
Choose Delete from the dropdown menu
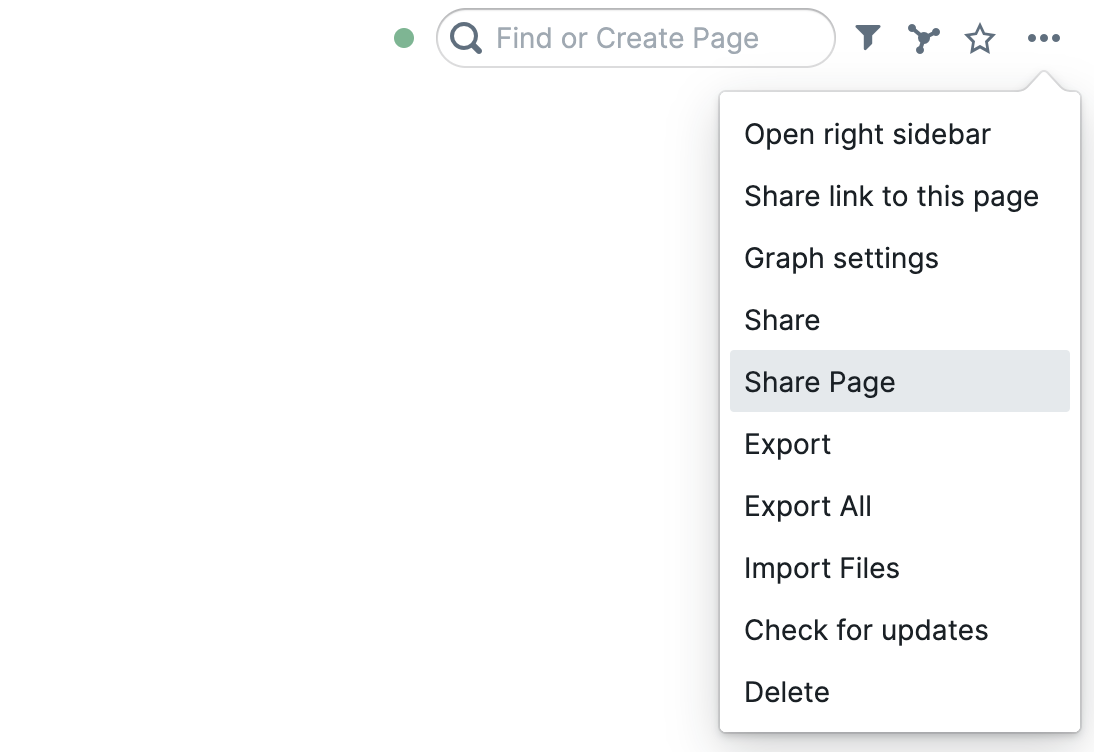click(787, 693)
